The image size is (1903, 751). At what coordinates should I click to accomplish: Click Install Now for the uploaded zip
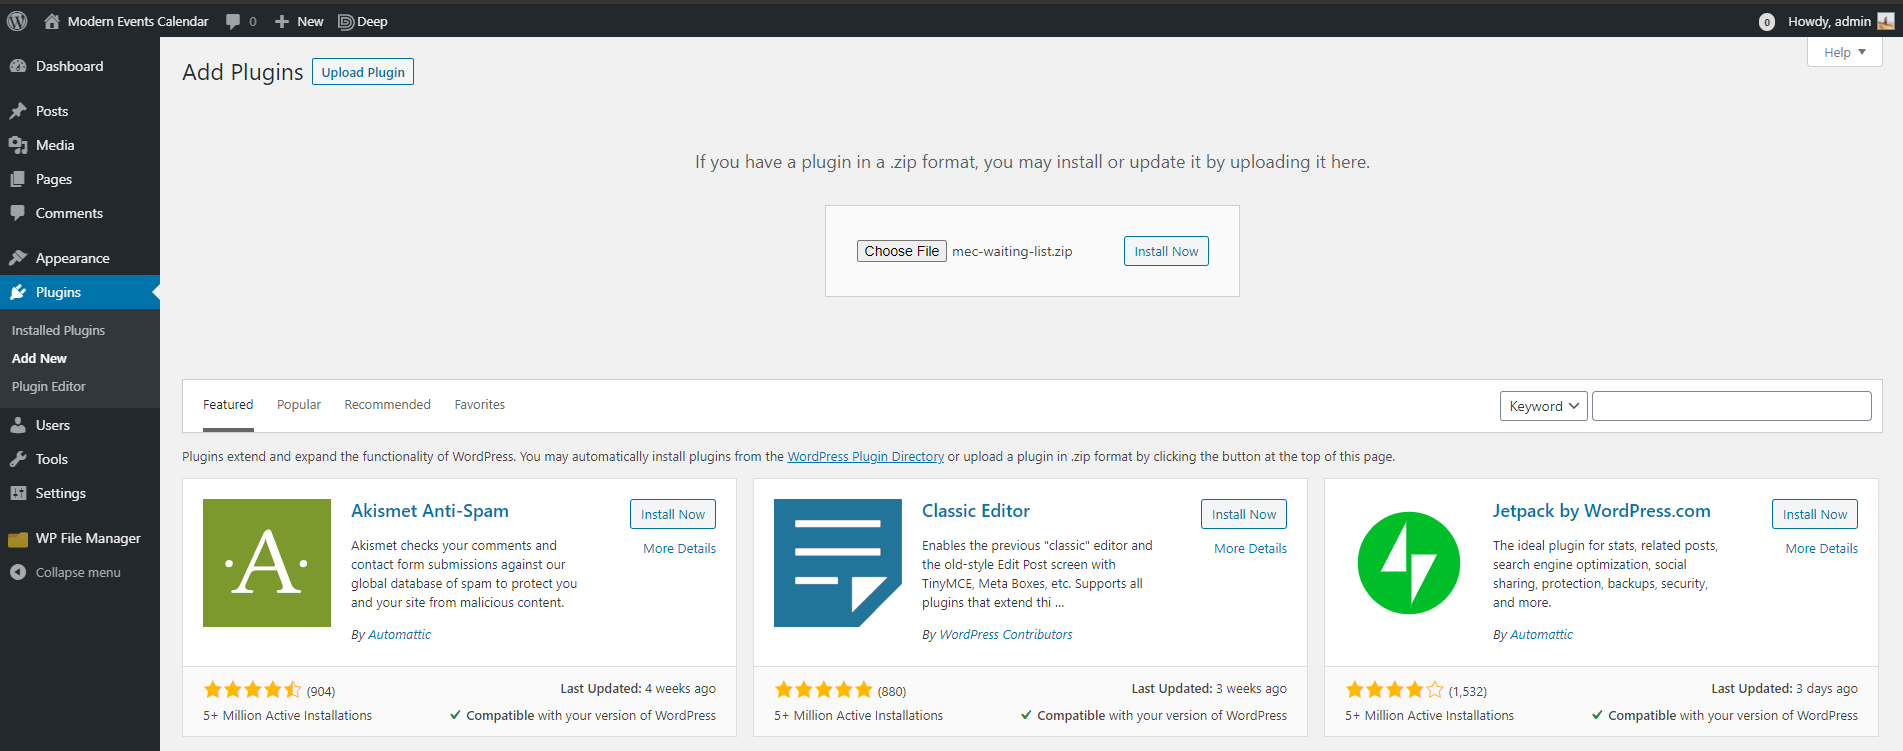(x=1166, y=251)
